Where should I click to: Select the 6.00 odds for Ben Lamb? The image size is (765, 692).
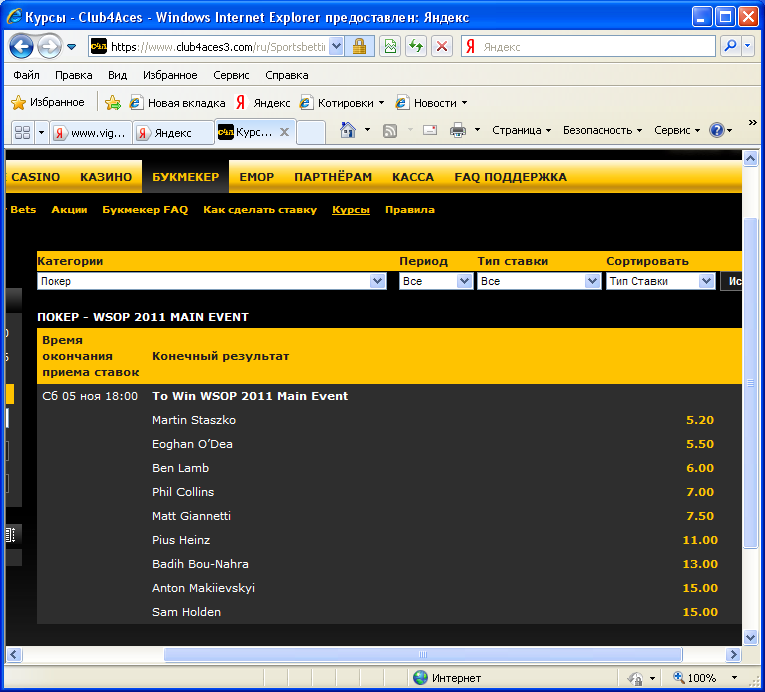700,468
